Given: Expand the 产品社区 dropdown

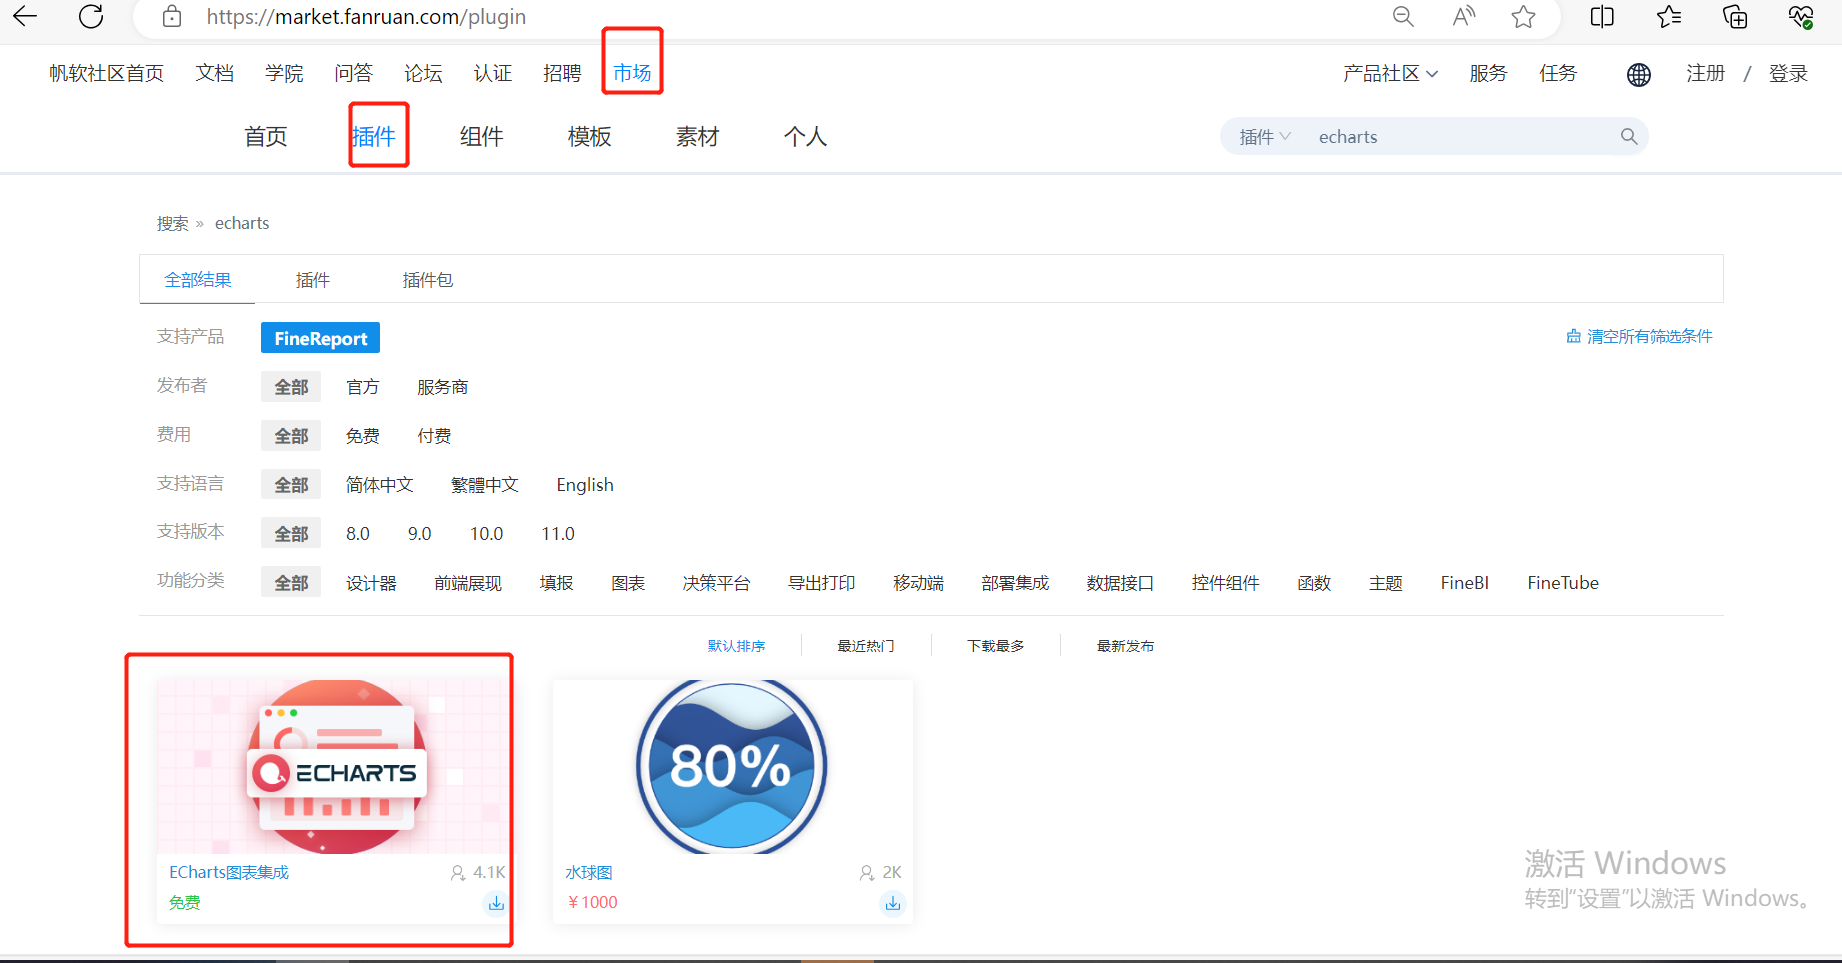Looking at the screenshot, I should pos(1390,74).
